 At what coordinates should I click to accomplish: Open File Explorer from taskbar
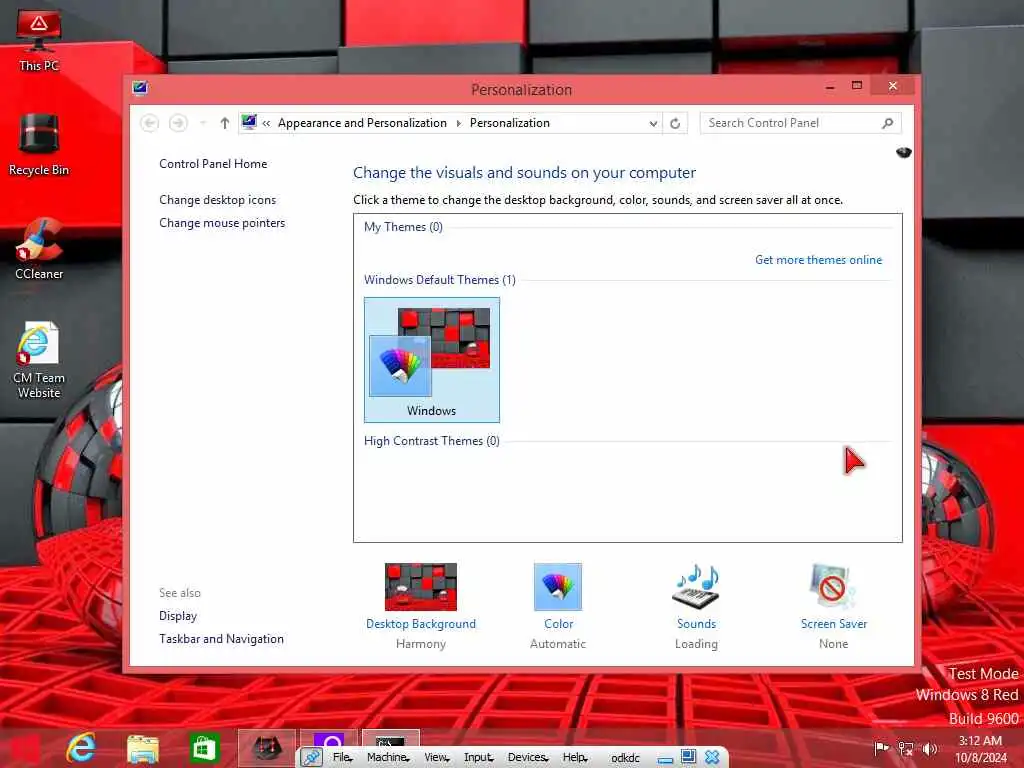pyautogui.click(x=143, y=748)
